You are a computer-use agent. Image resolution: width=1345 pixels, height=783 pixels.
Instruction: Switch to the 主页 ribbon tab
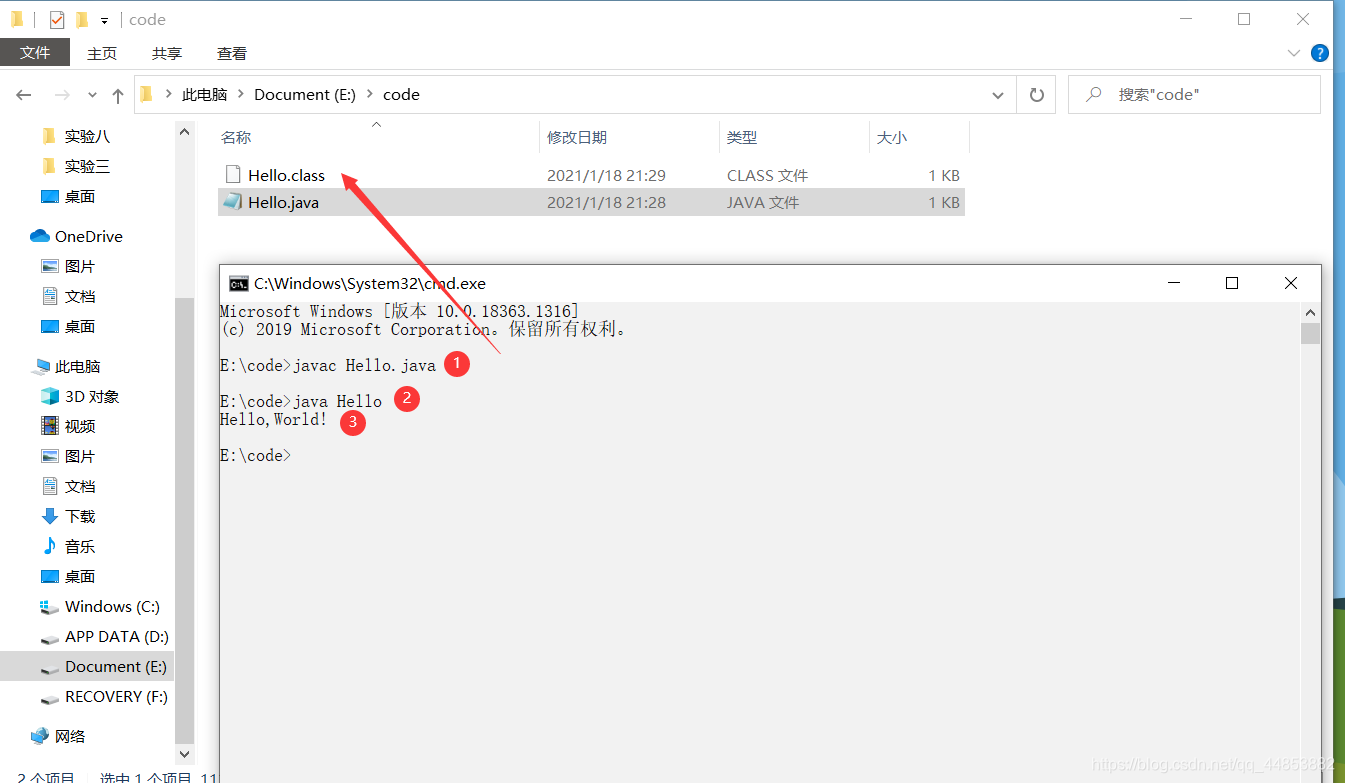click(102, 53)
